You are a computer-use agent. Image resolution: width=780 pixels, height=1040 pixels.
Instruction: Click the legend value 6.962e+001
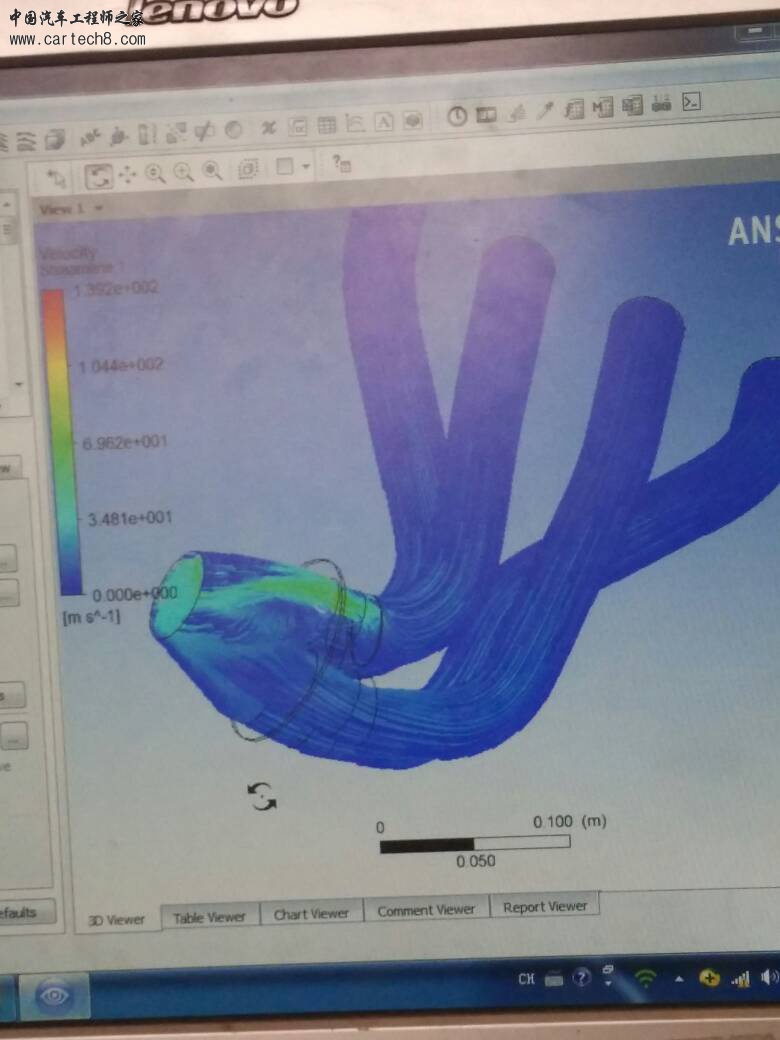pyautogui.click(x=125, y=442)
